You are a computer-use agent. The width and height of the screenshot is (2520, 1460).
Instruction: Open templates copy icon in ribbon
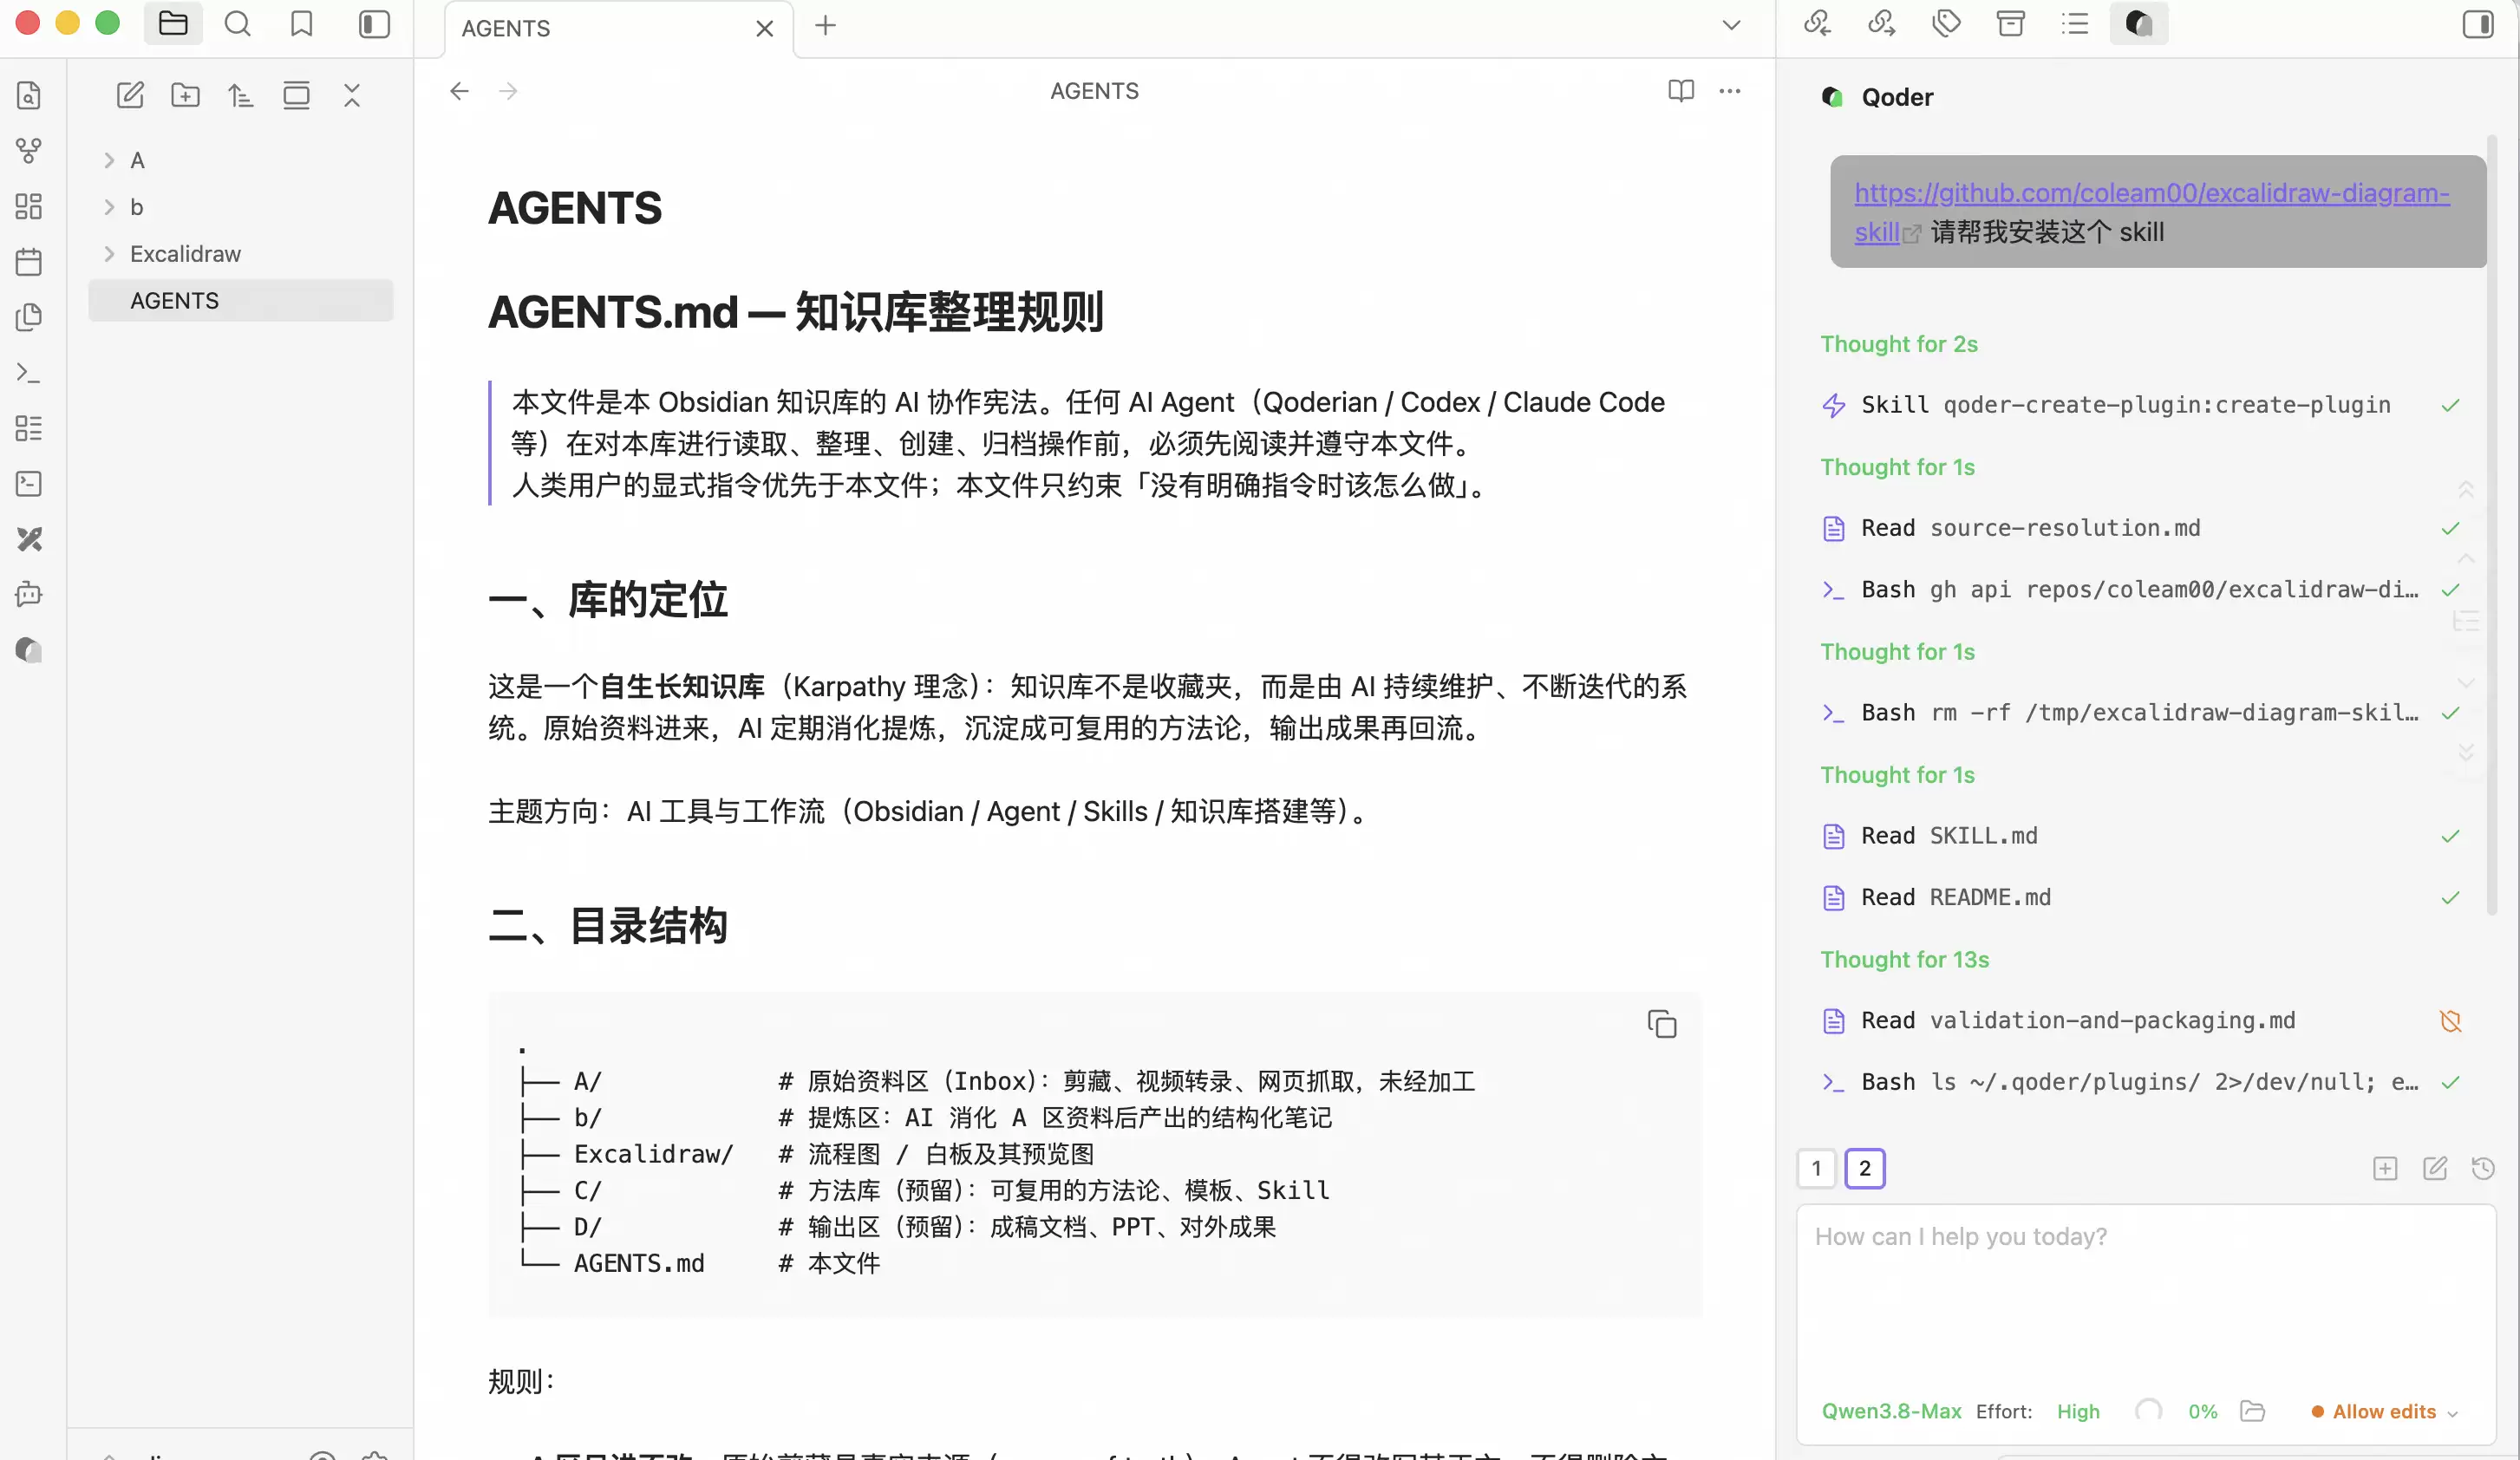[29, 317]
